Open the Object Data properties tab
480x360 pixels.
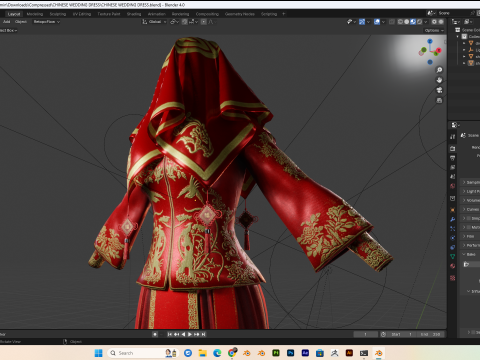[452, 257]
